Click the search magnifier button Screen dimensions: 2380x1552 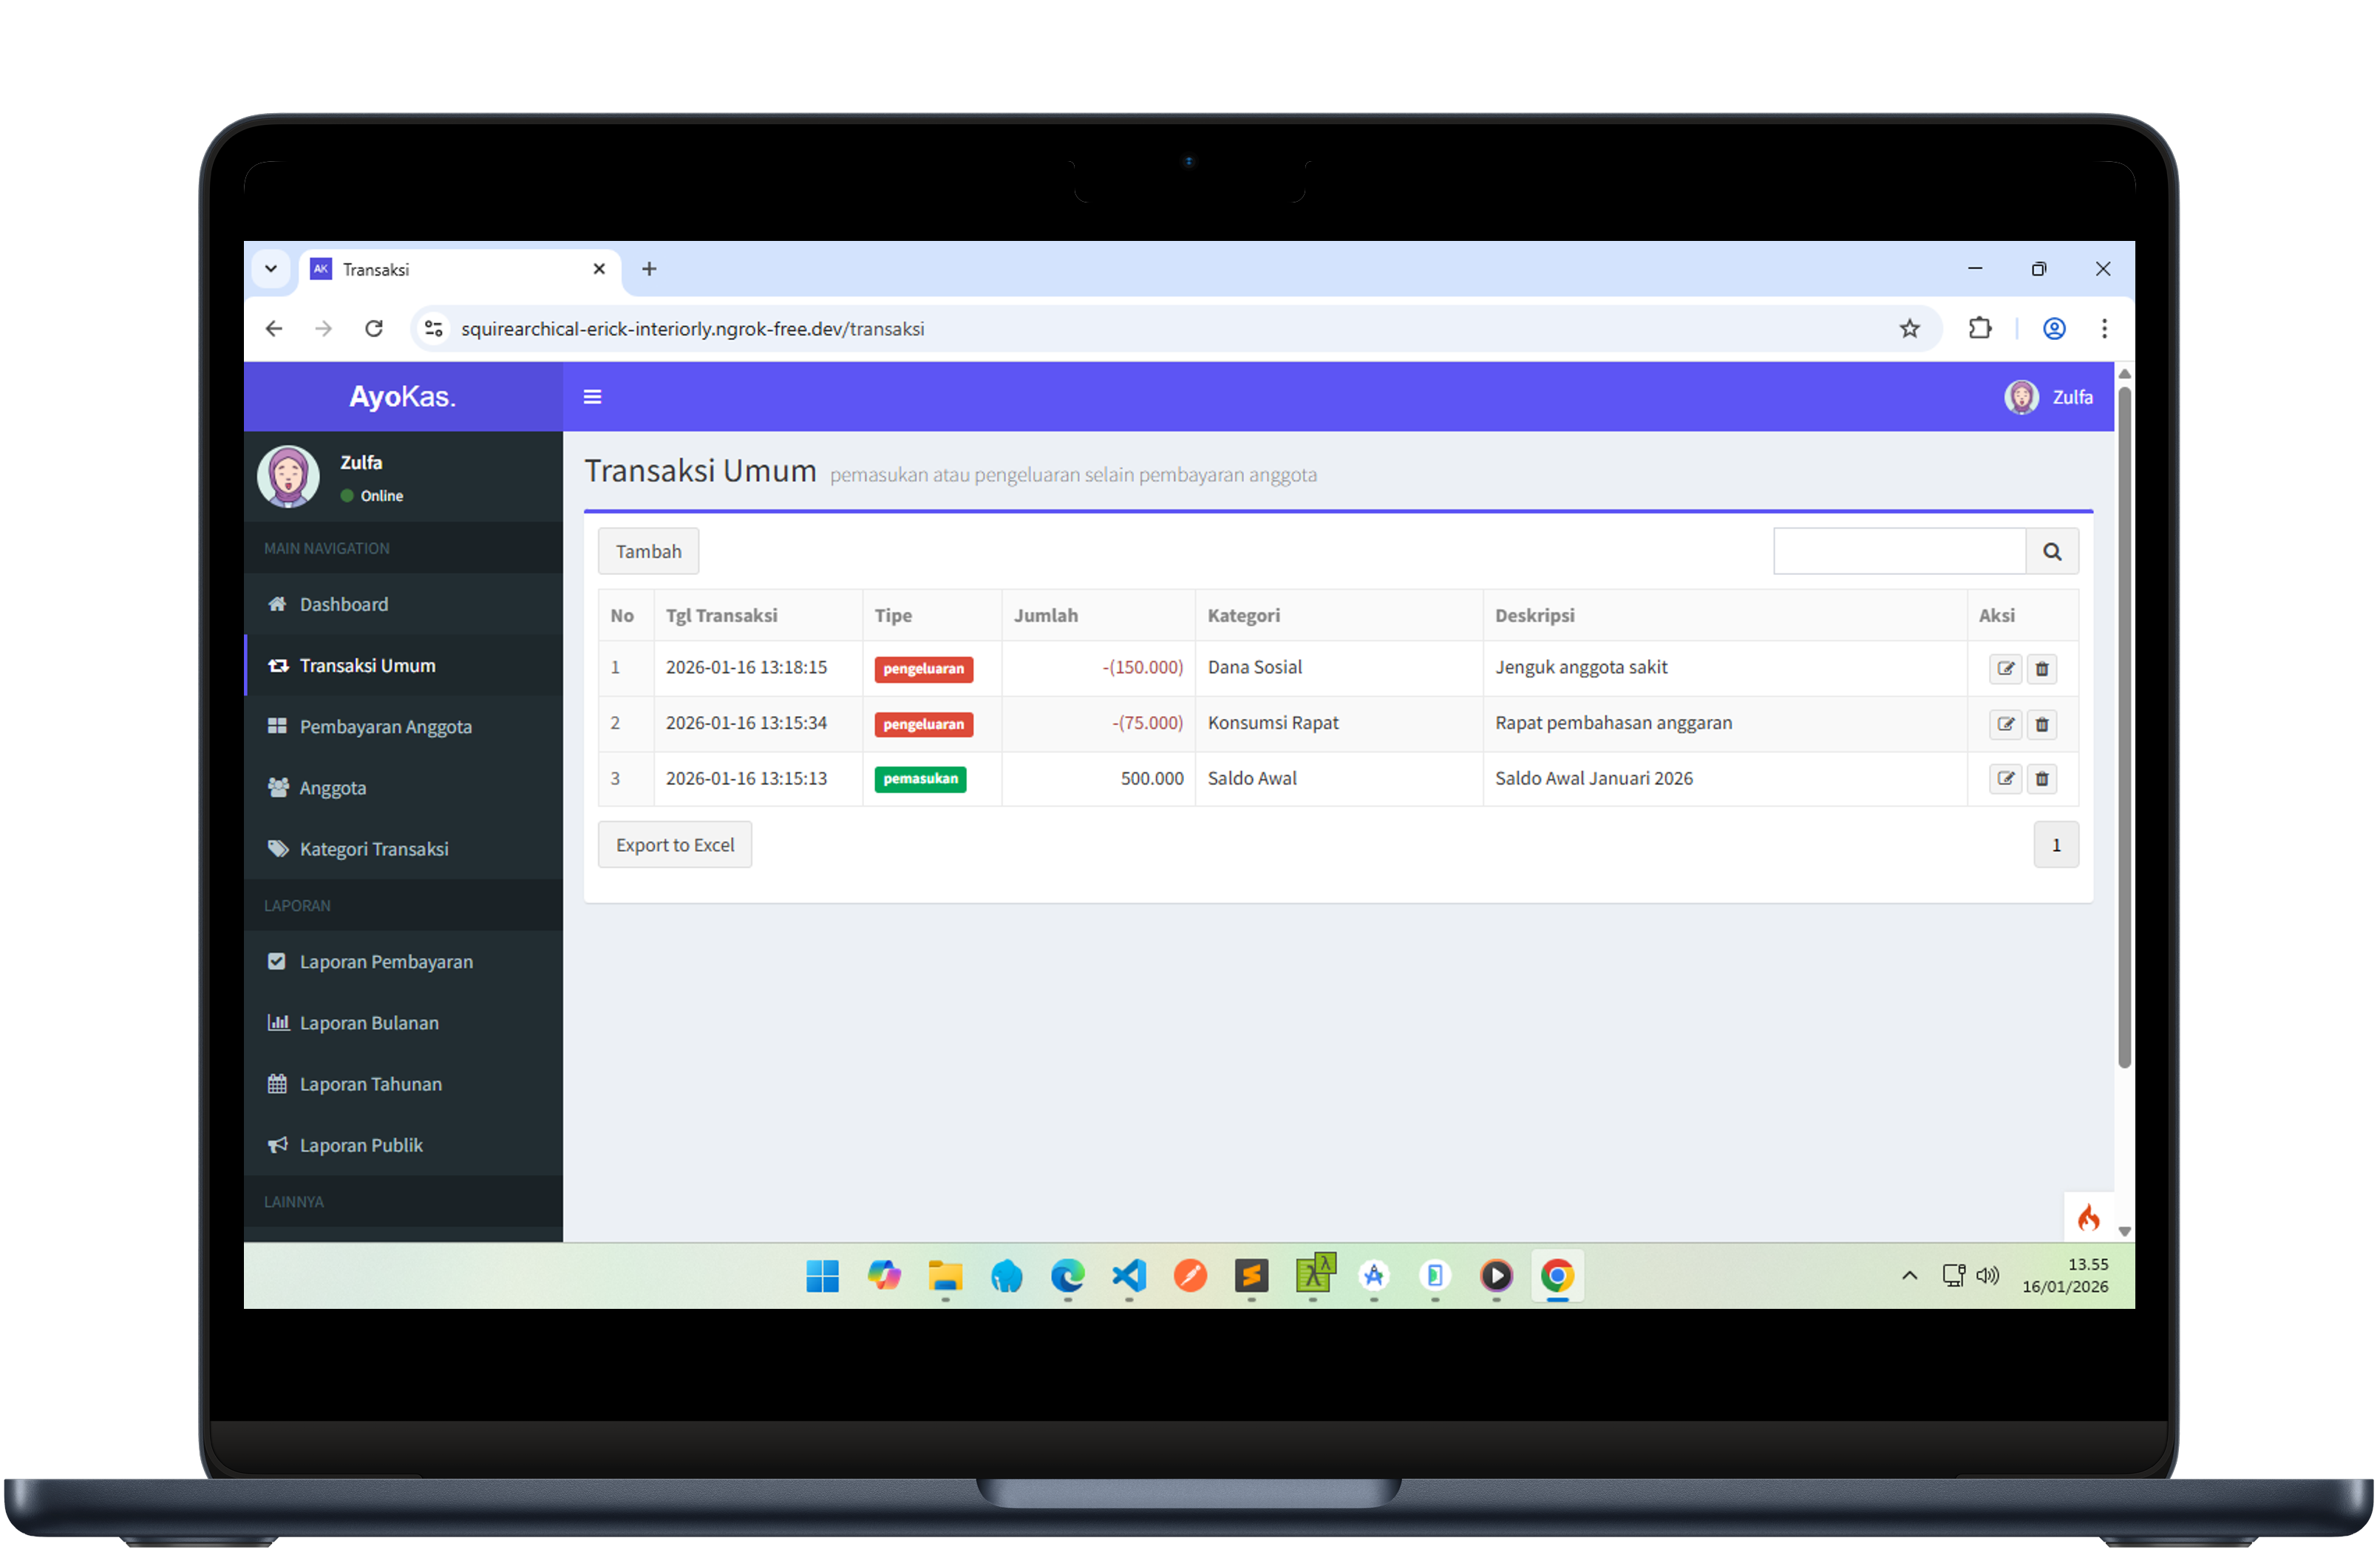[2051, 551]
